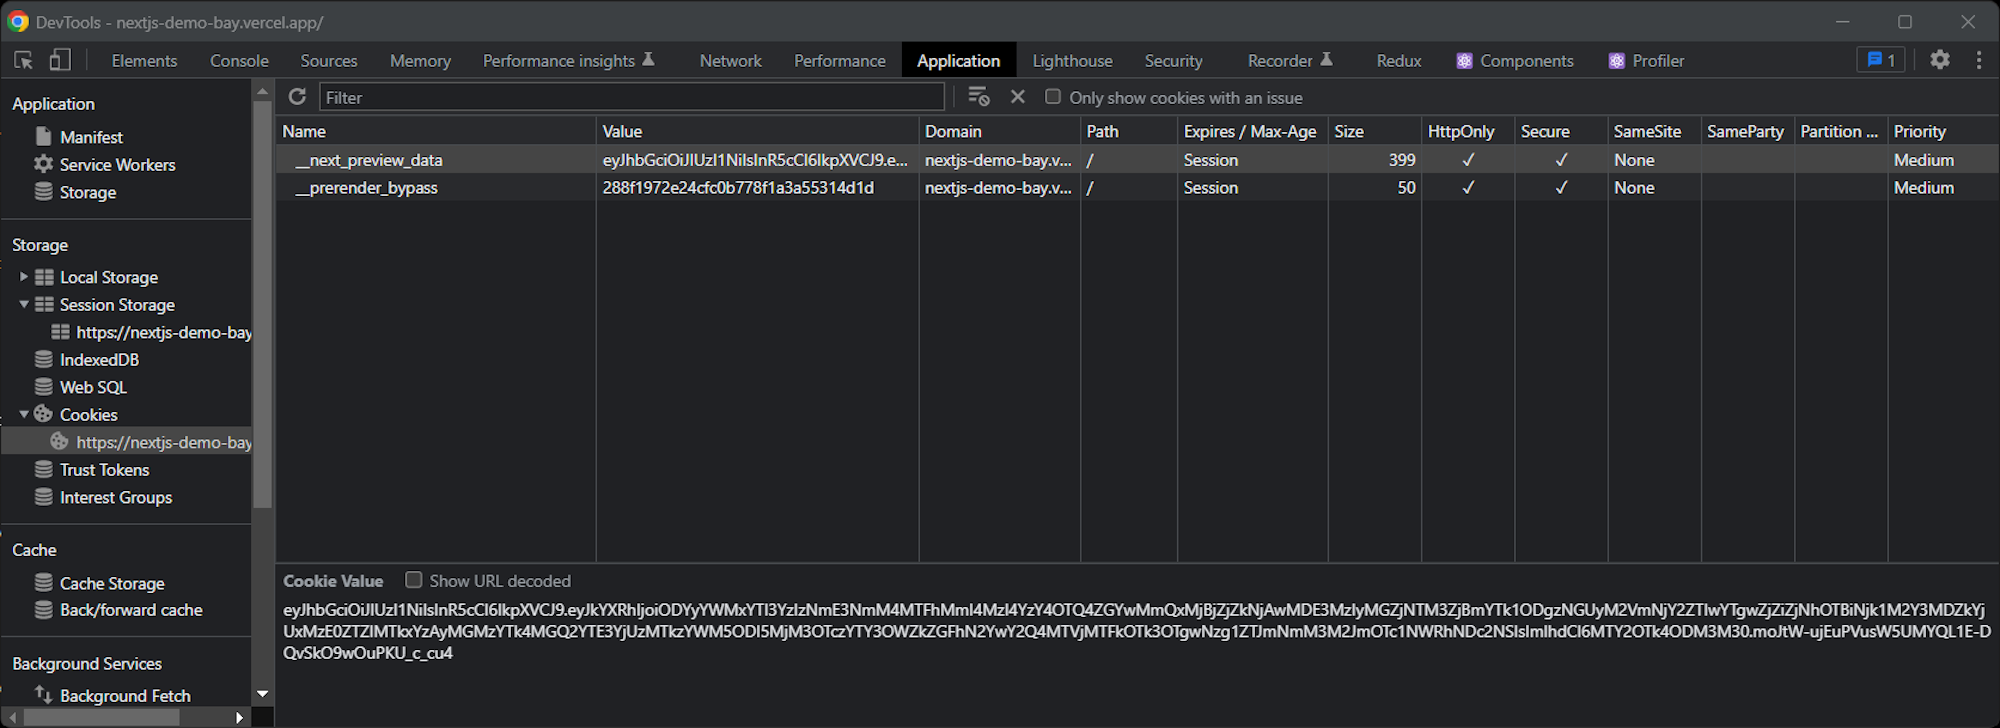This screenshot has width=2000, height=728.
Task: Enable Only show cookies with an issue
Action: [1053, 97]
